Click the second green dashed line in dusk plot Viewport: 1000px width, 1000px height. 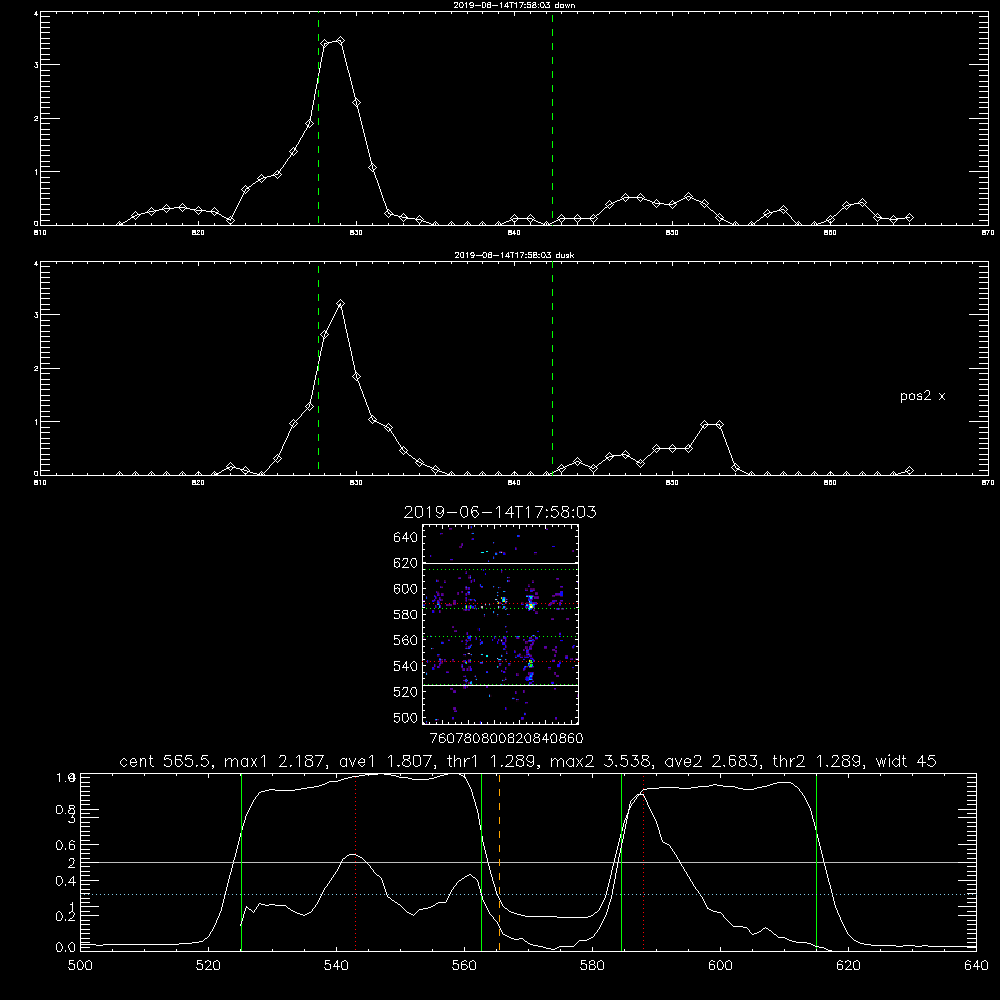coord(552,368)
